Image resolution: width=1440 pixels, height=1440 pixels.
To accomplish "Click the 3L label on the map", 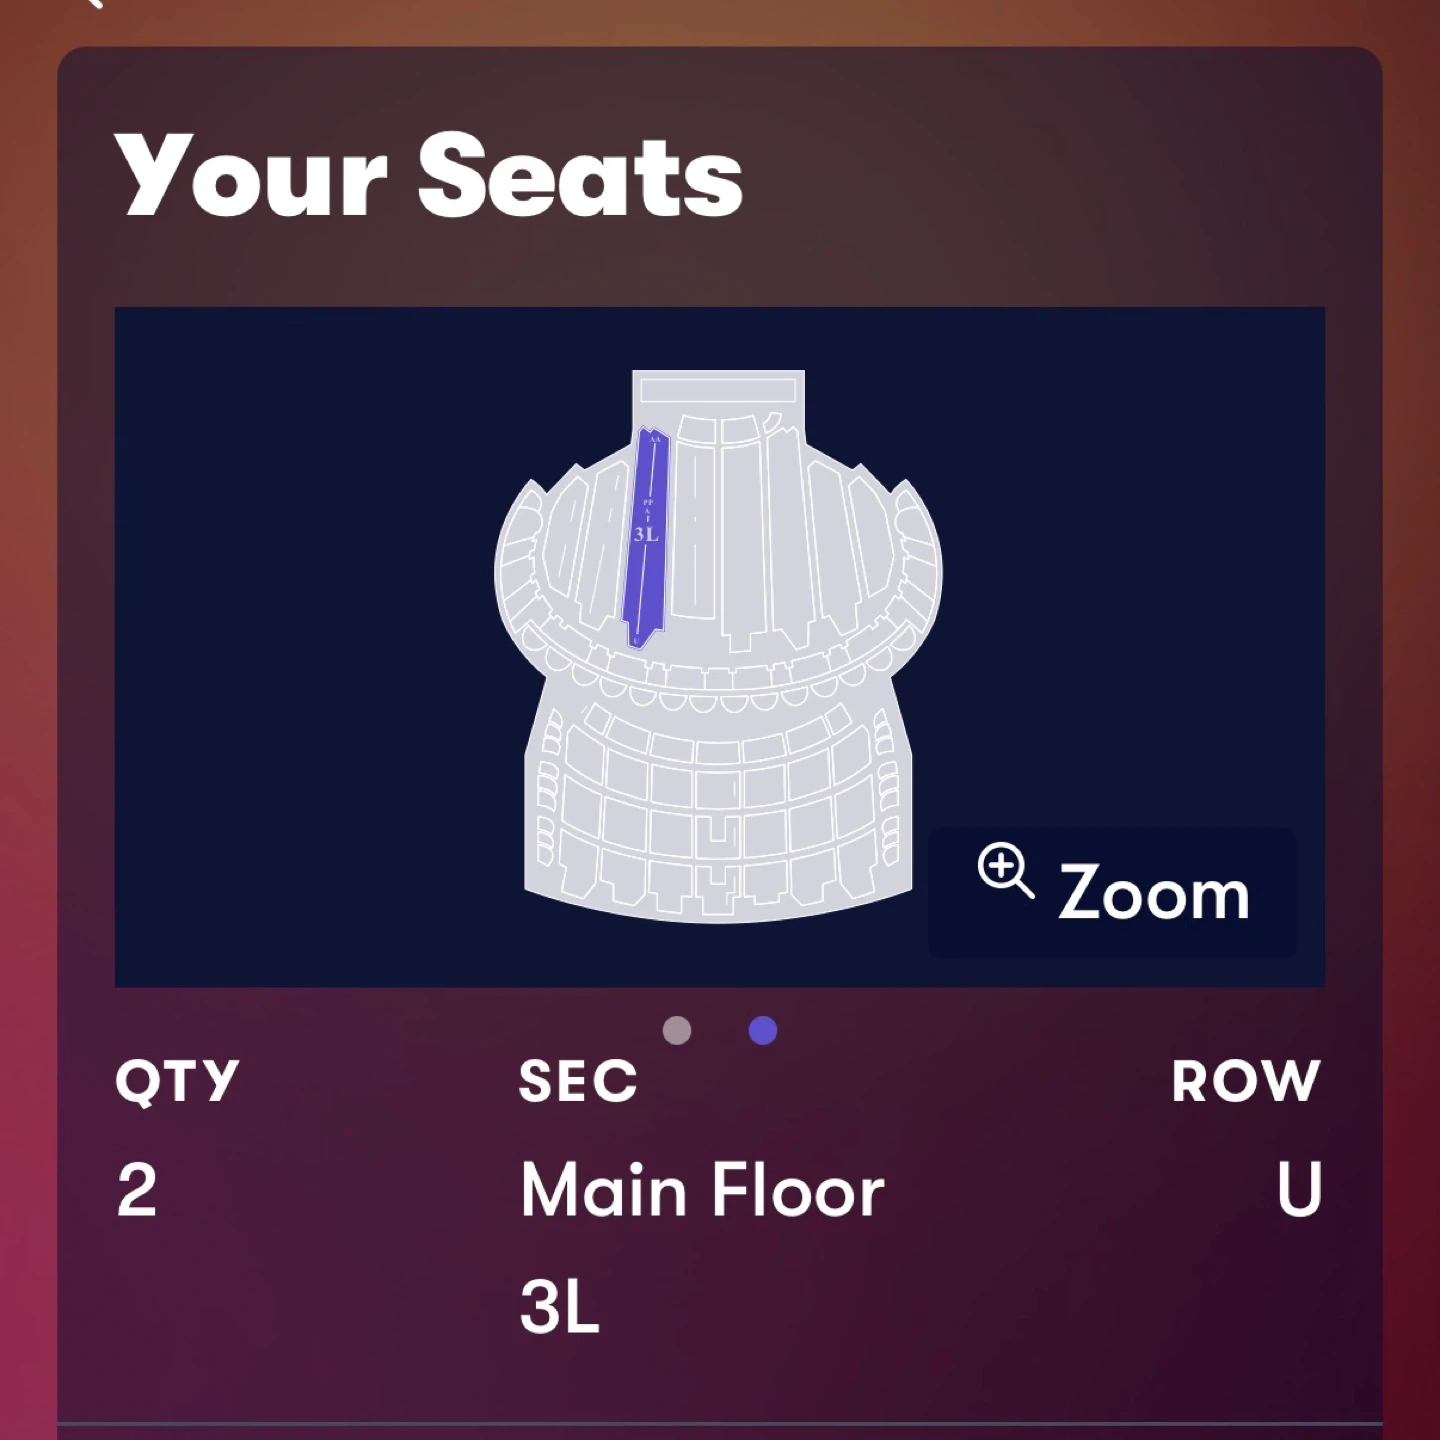I will 647,534.
